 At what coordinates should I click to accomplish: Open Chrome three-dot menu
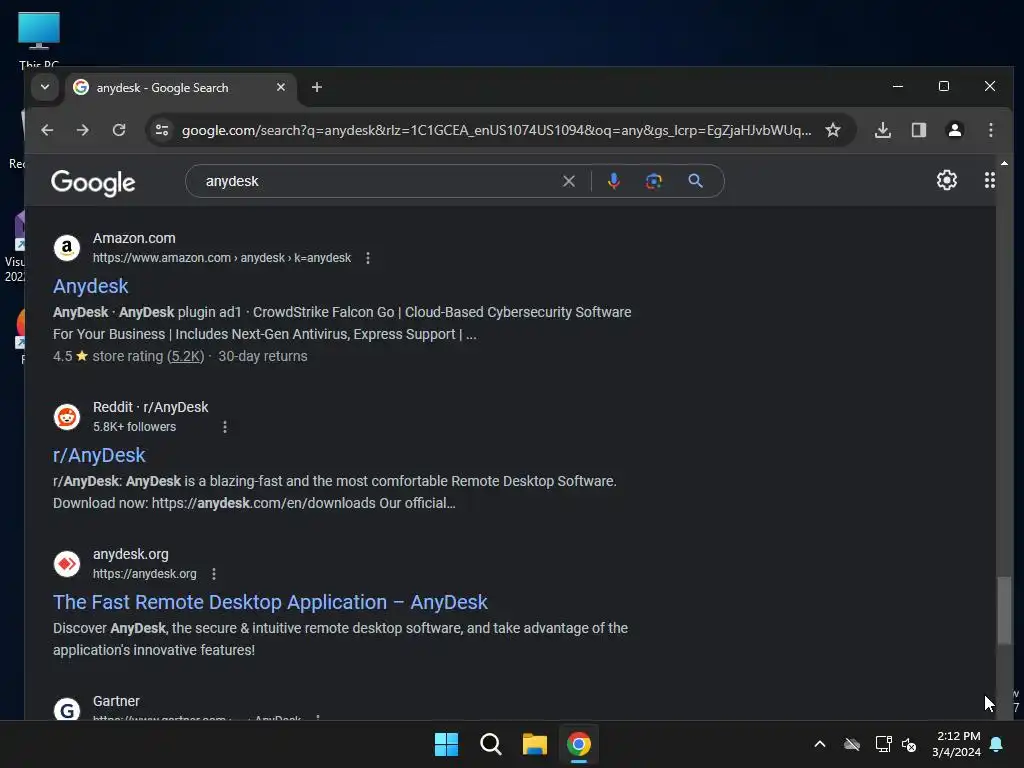[x=991, y=130]
